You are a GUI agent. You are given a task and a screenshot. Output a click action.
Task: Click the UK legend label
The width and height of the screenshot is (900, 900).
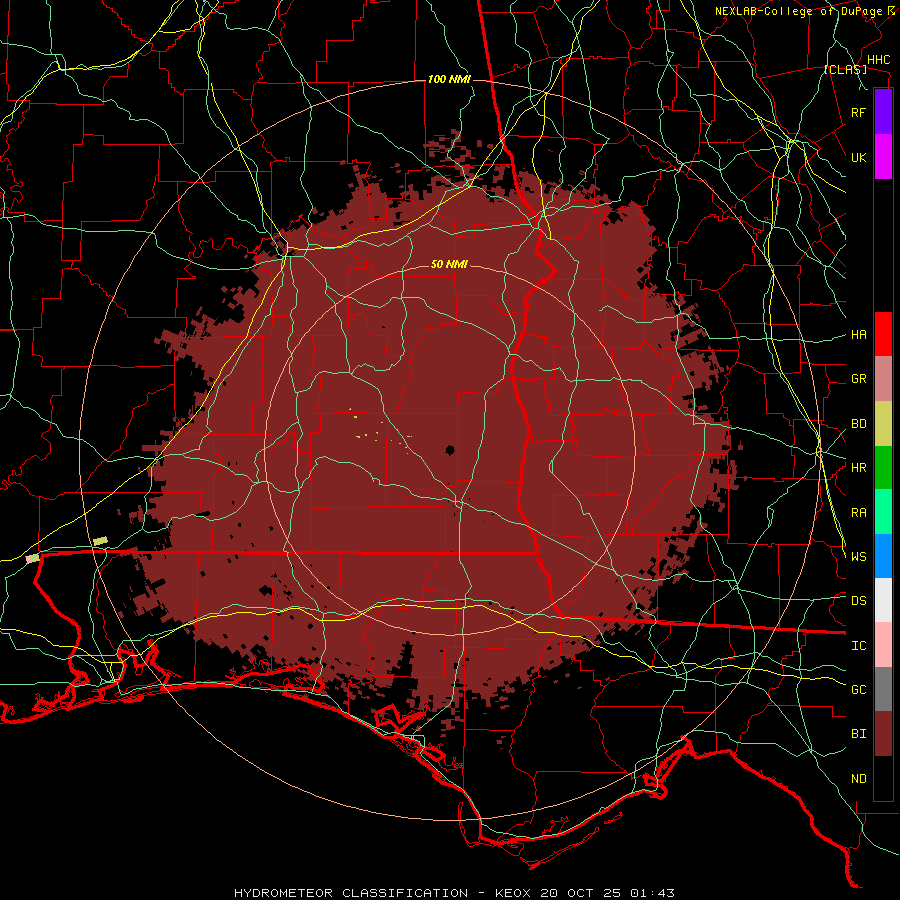(x=858, y=157)
